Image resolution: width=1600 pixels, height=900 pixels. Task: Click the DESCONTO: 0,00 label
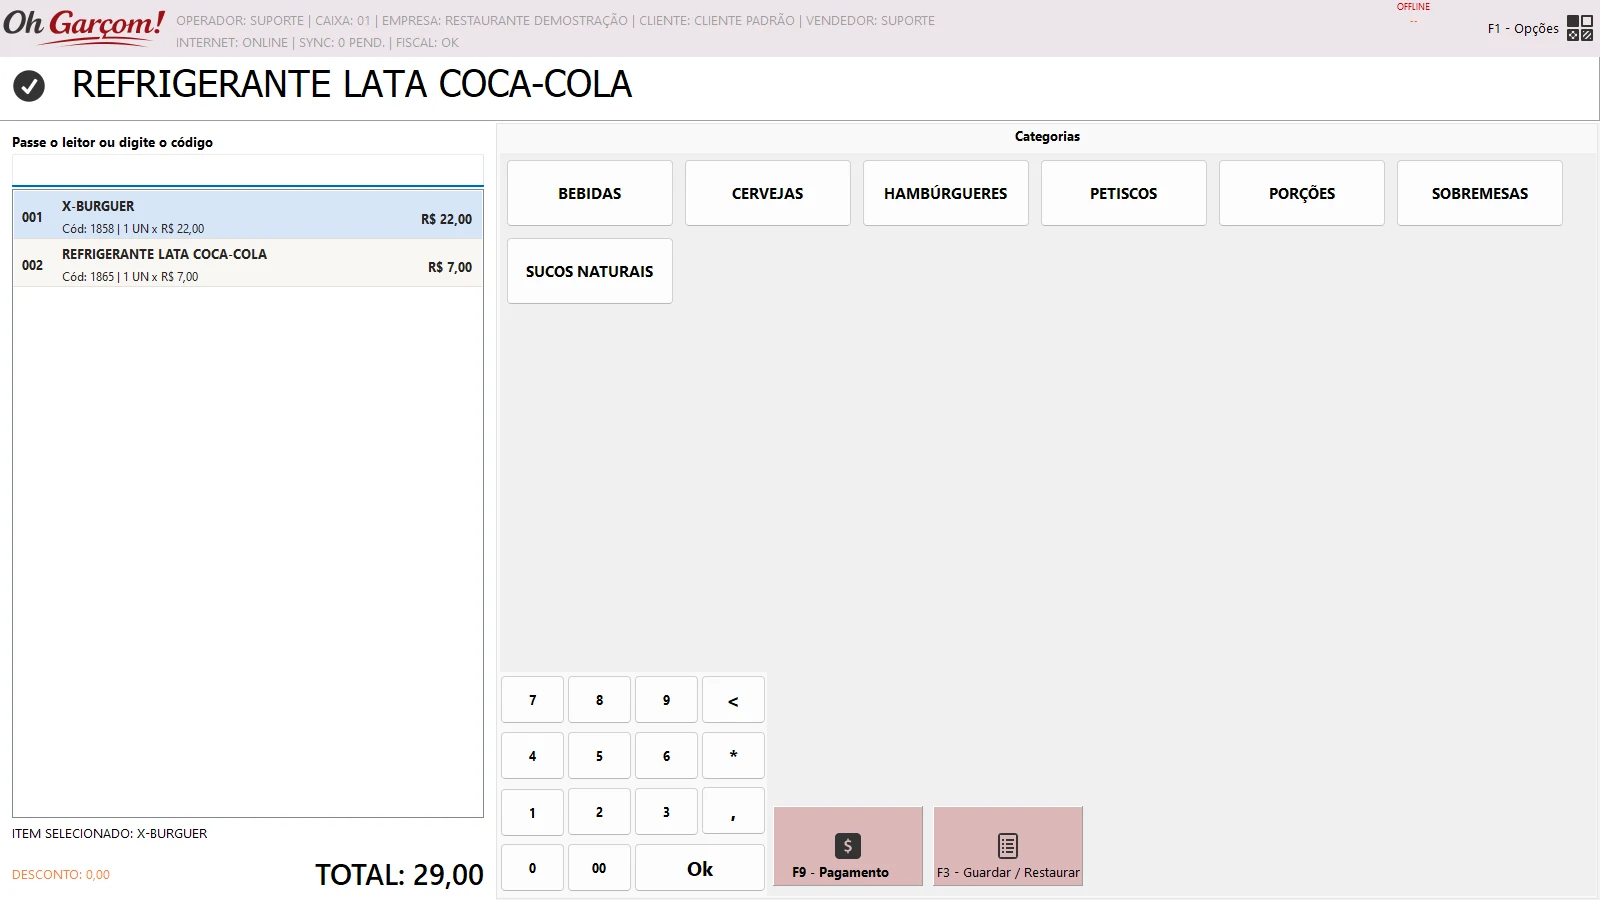tap(61, 874)
